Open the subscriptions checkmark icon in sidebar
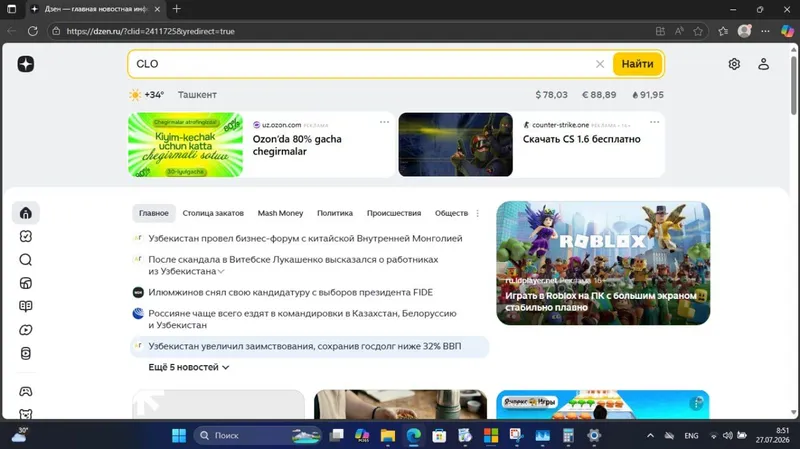 [x=26, y=236]
